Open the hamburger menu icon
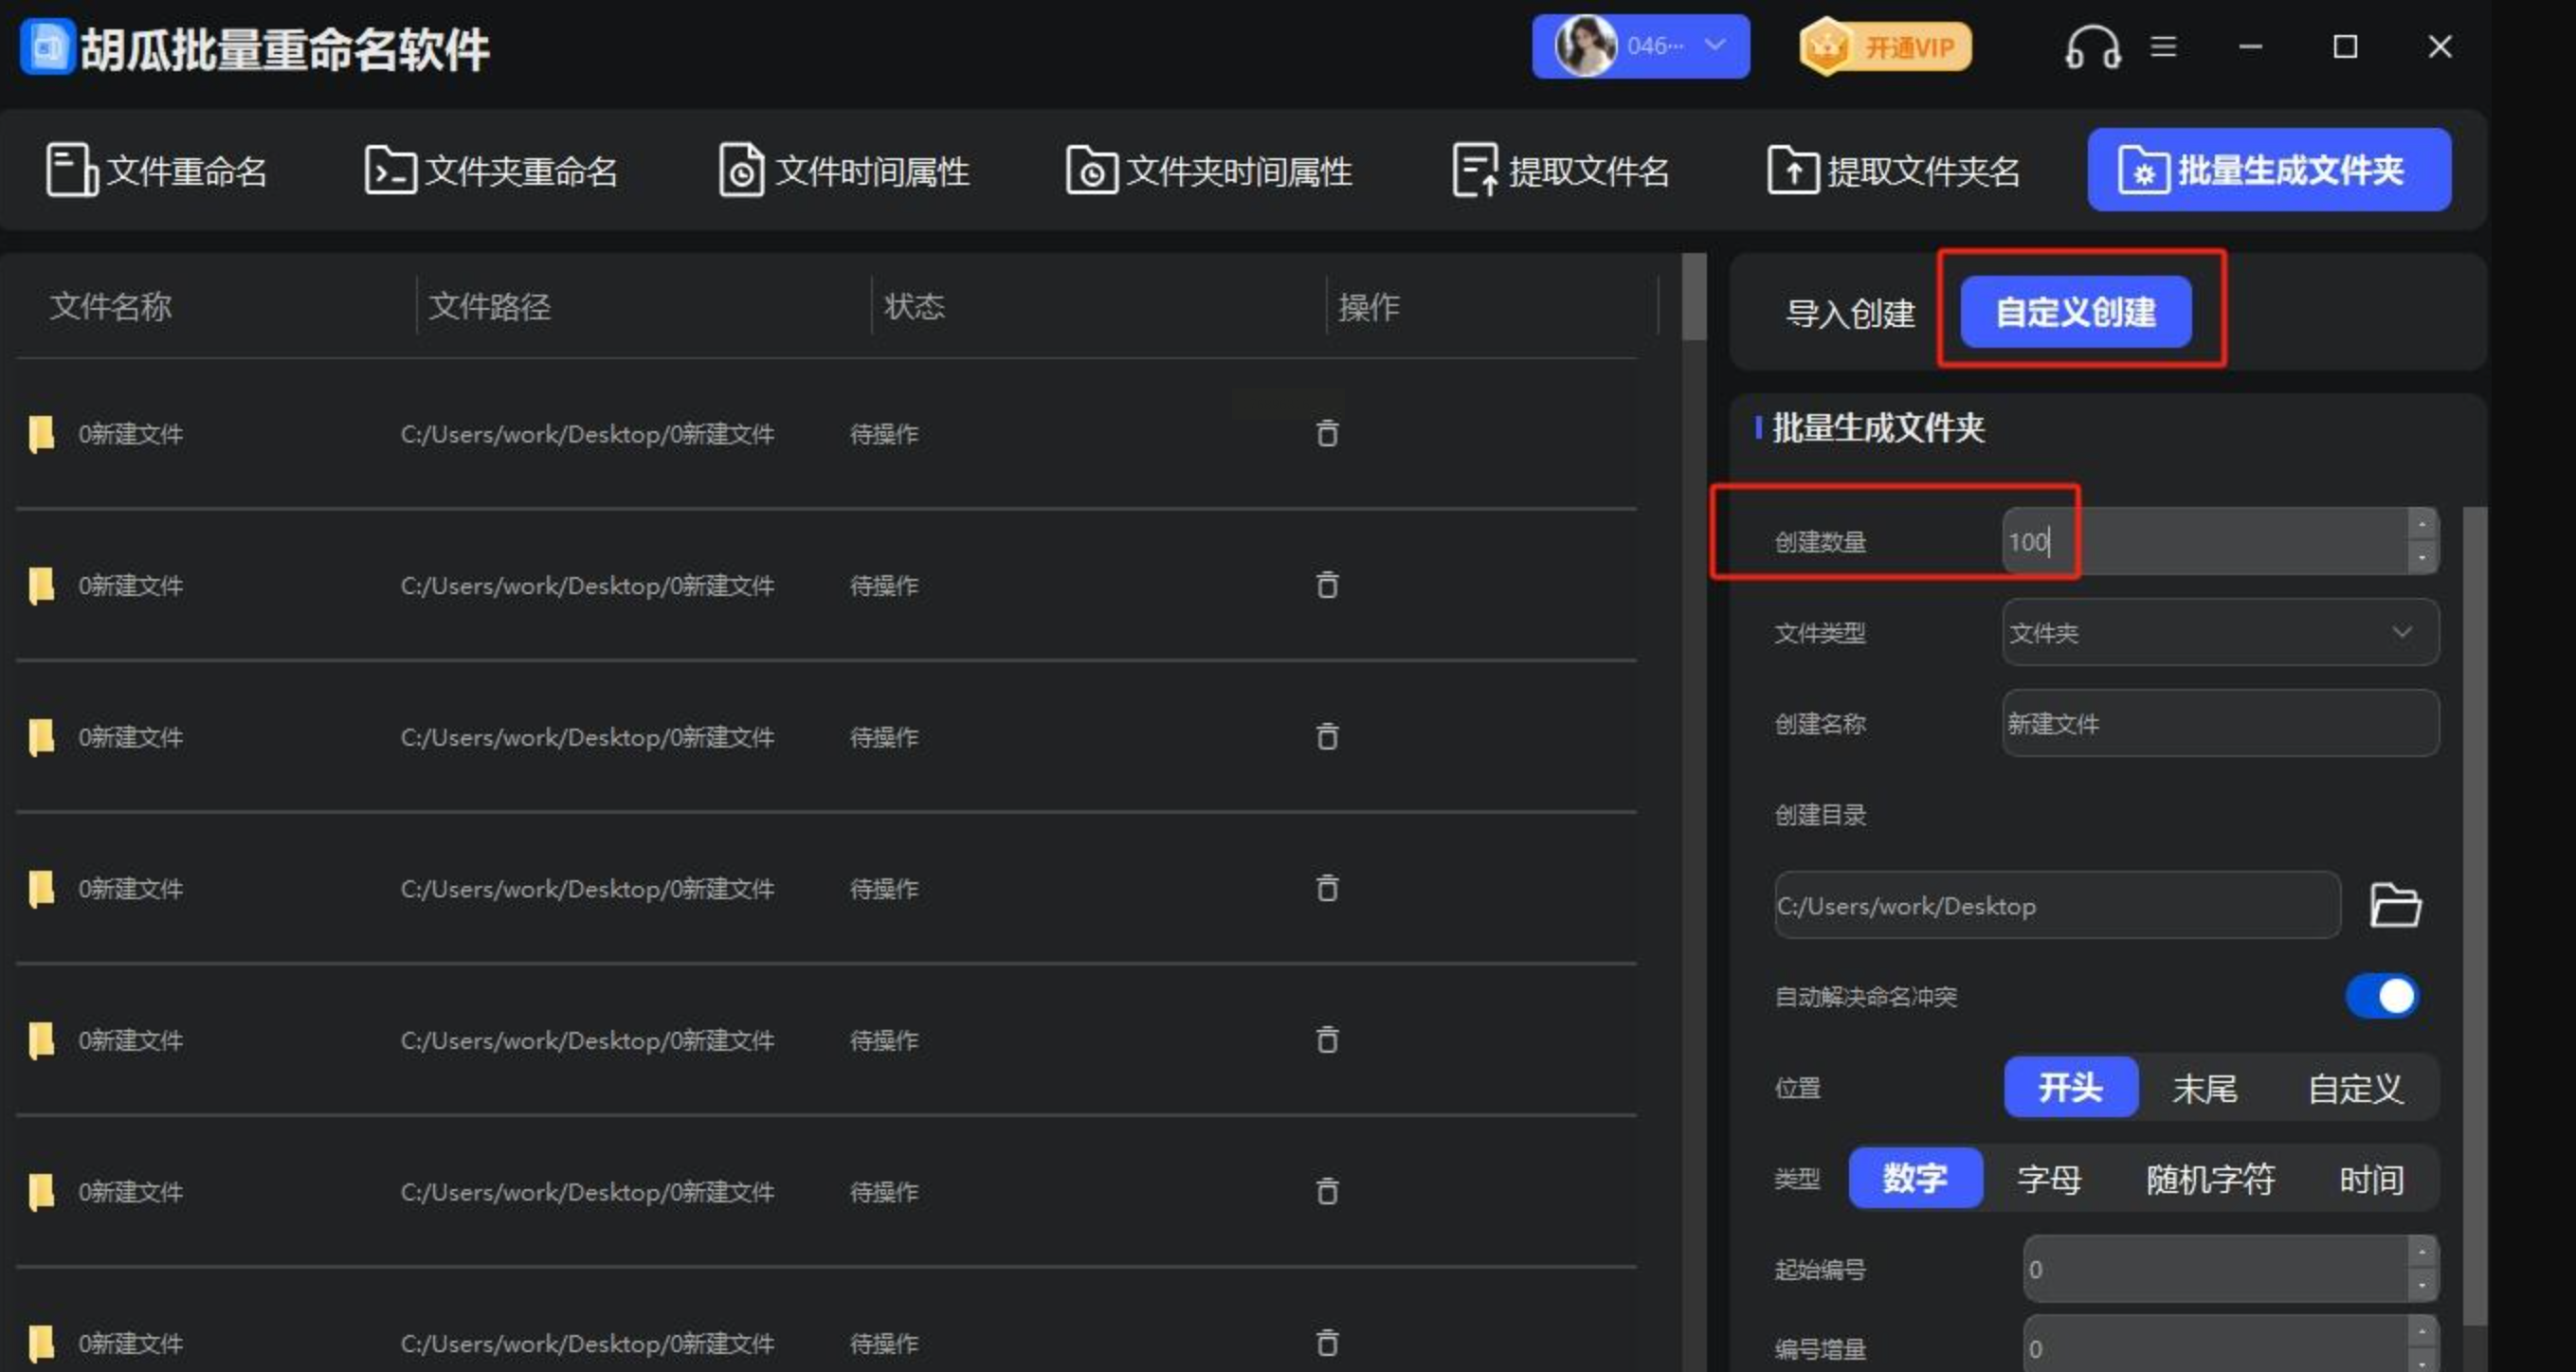2576x1372 pixels. (x=2164, y=47)
